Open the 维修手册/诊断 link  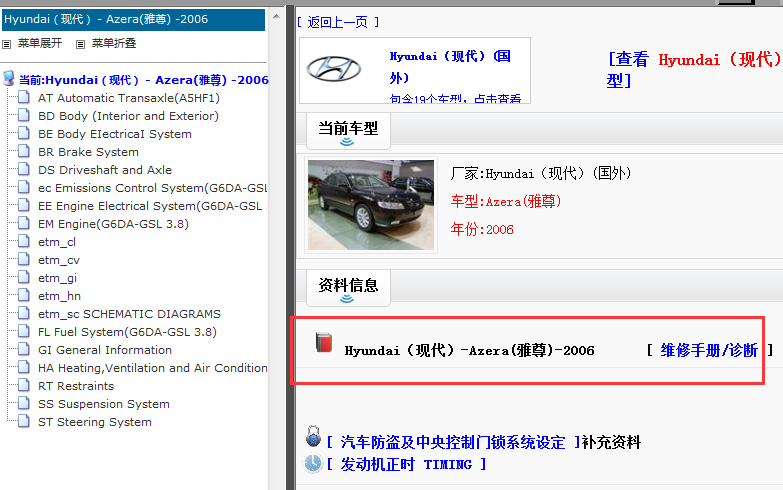[709, 350]
